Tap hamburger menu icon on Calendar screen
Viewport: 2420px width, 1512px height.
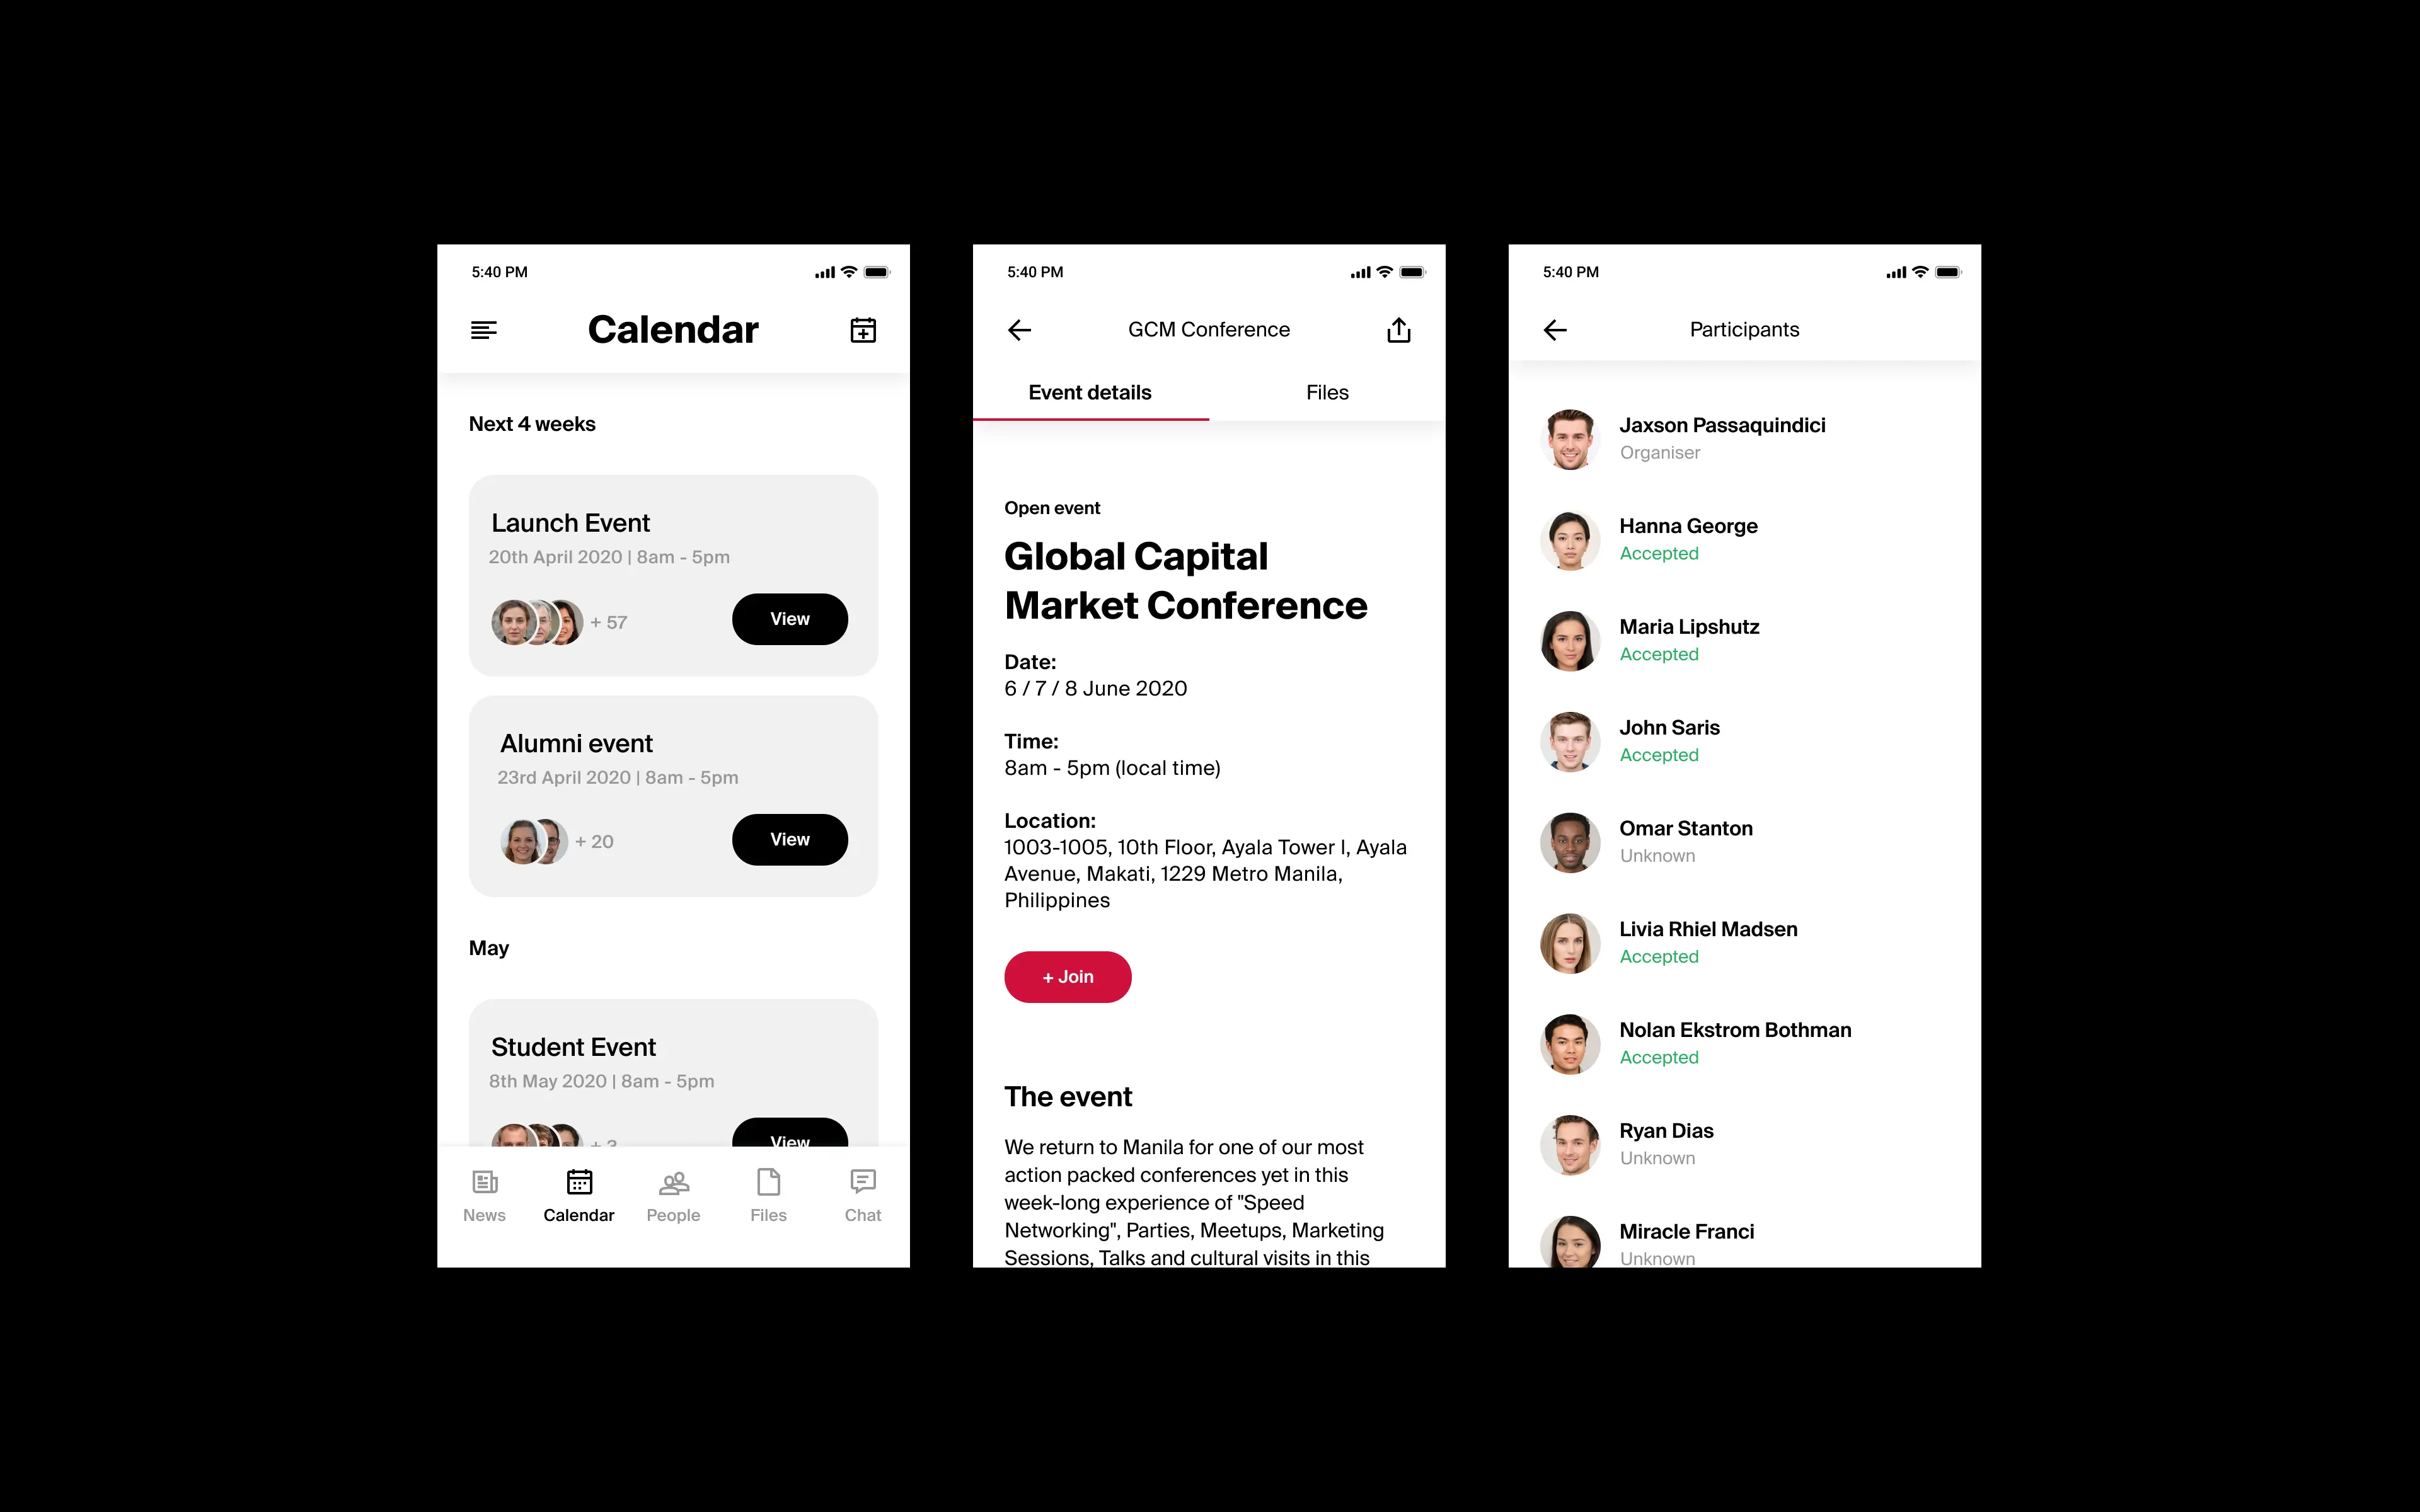(485, 329)
